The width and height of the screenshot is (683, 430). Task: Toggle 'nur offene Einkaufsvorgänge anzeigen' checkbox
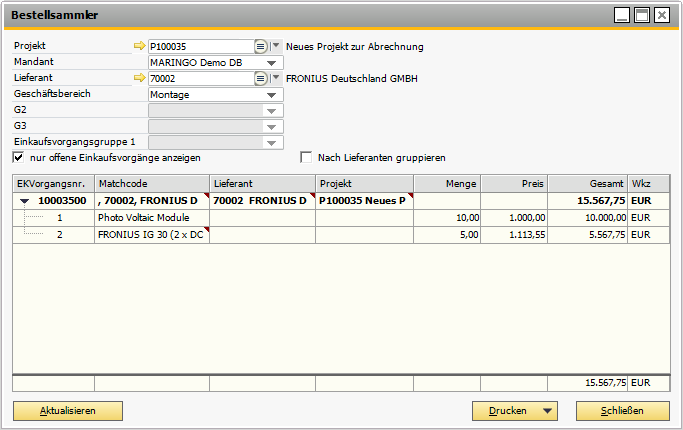(18, 158)
